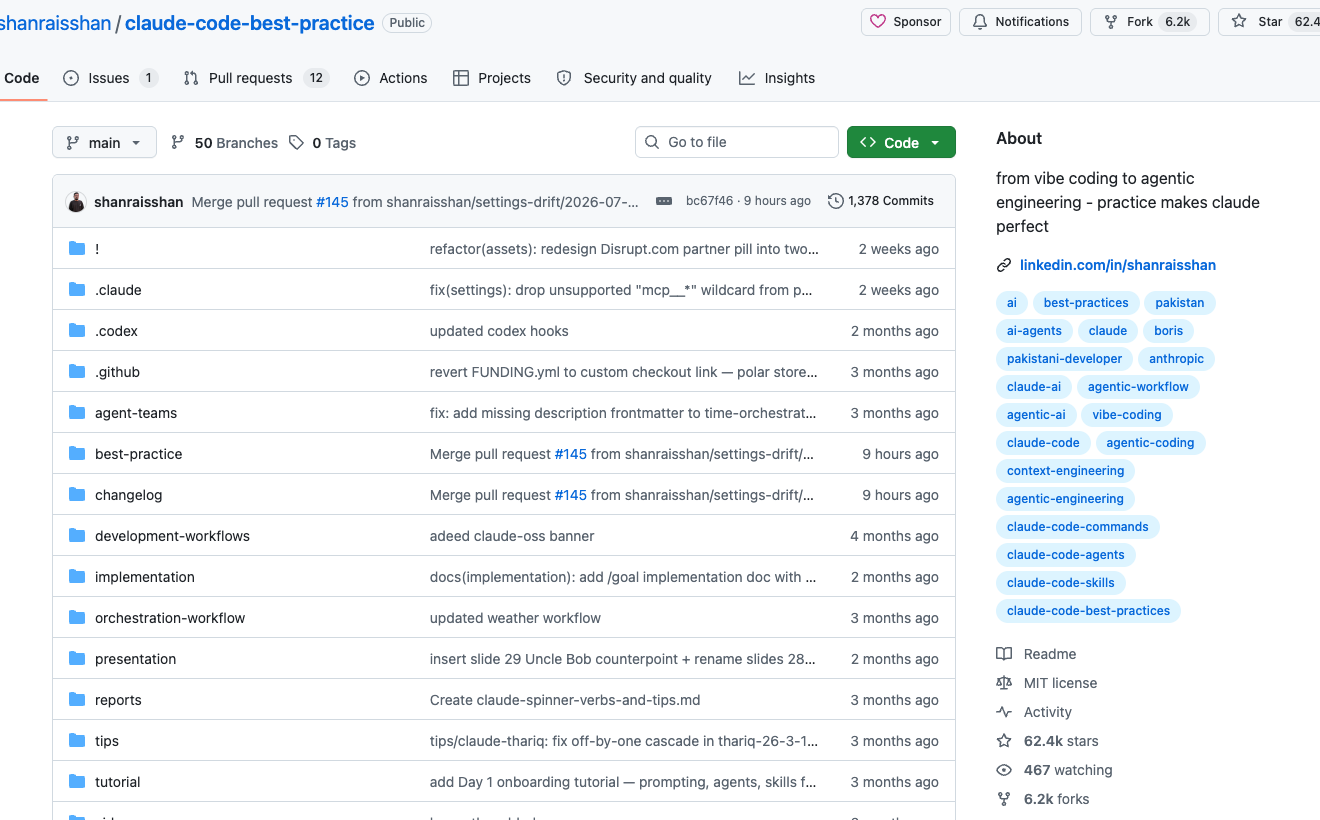Switch to the Code tab
The image size is (1320, 820).
pyautogui.click(x=22, y=78)
